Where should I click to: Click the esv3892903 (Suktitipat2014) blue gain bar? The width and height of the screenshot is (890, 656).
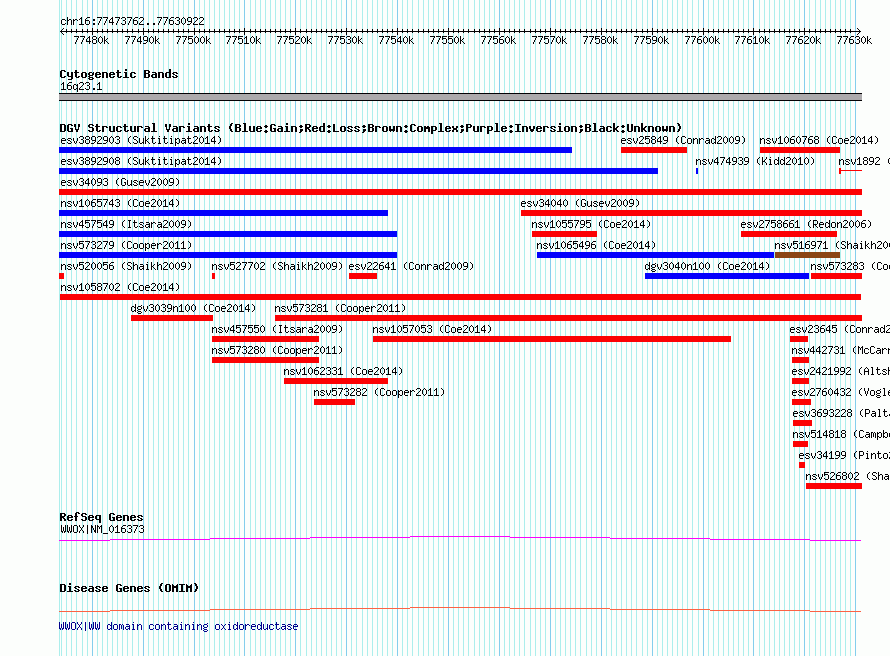click(x=315, y=150)
